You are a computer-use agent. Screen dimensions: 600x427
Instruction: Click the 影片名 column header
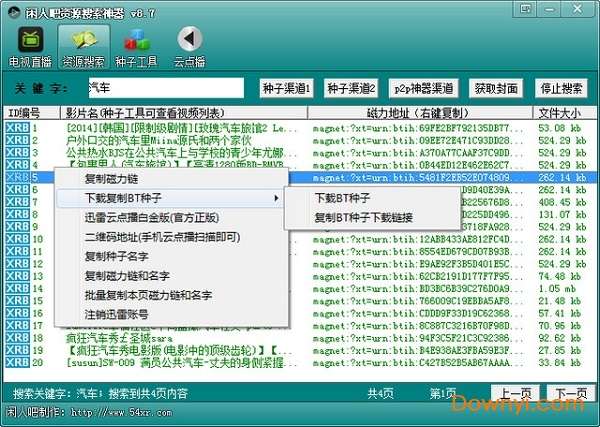184,113
